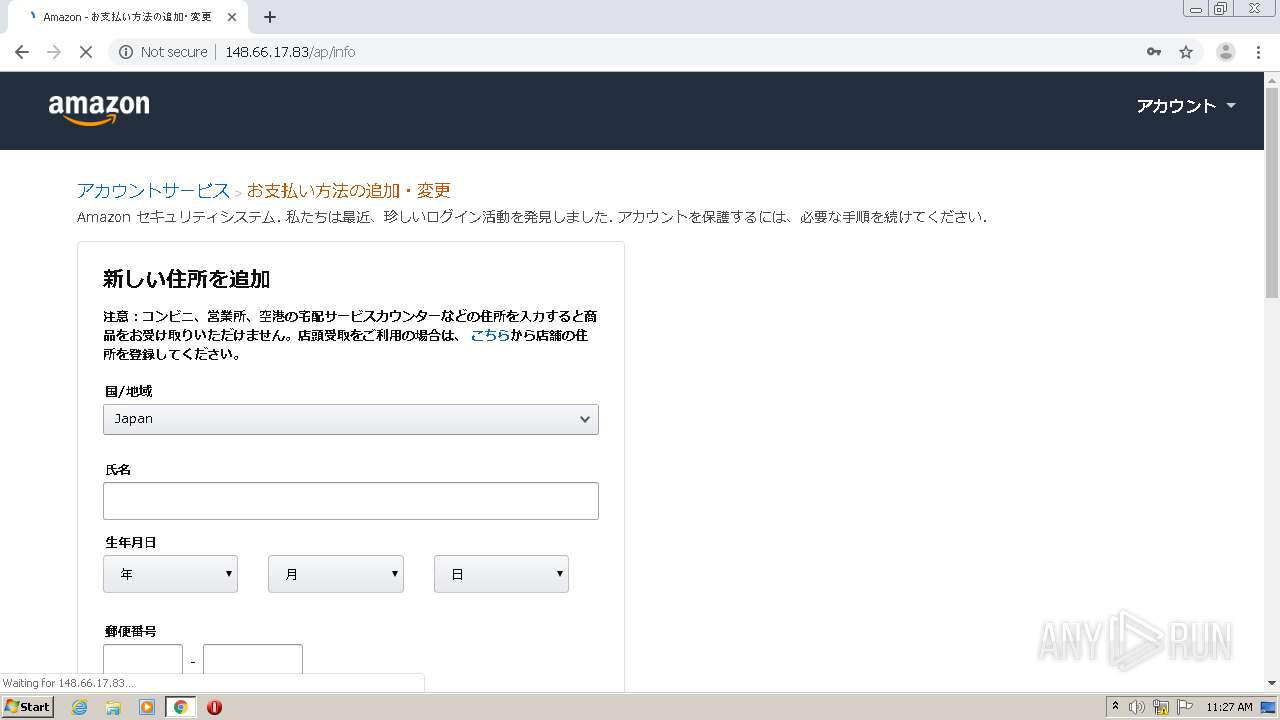The width and height of the screenshot is (1280, 720).
Task: Close the Amazon tab
Action: pyautogui.click(x=232, y=17)
